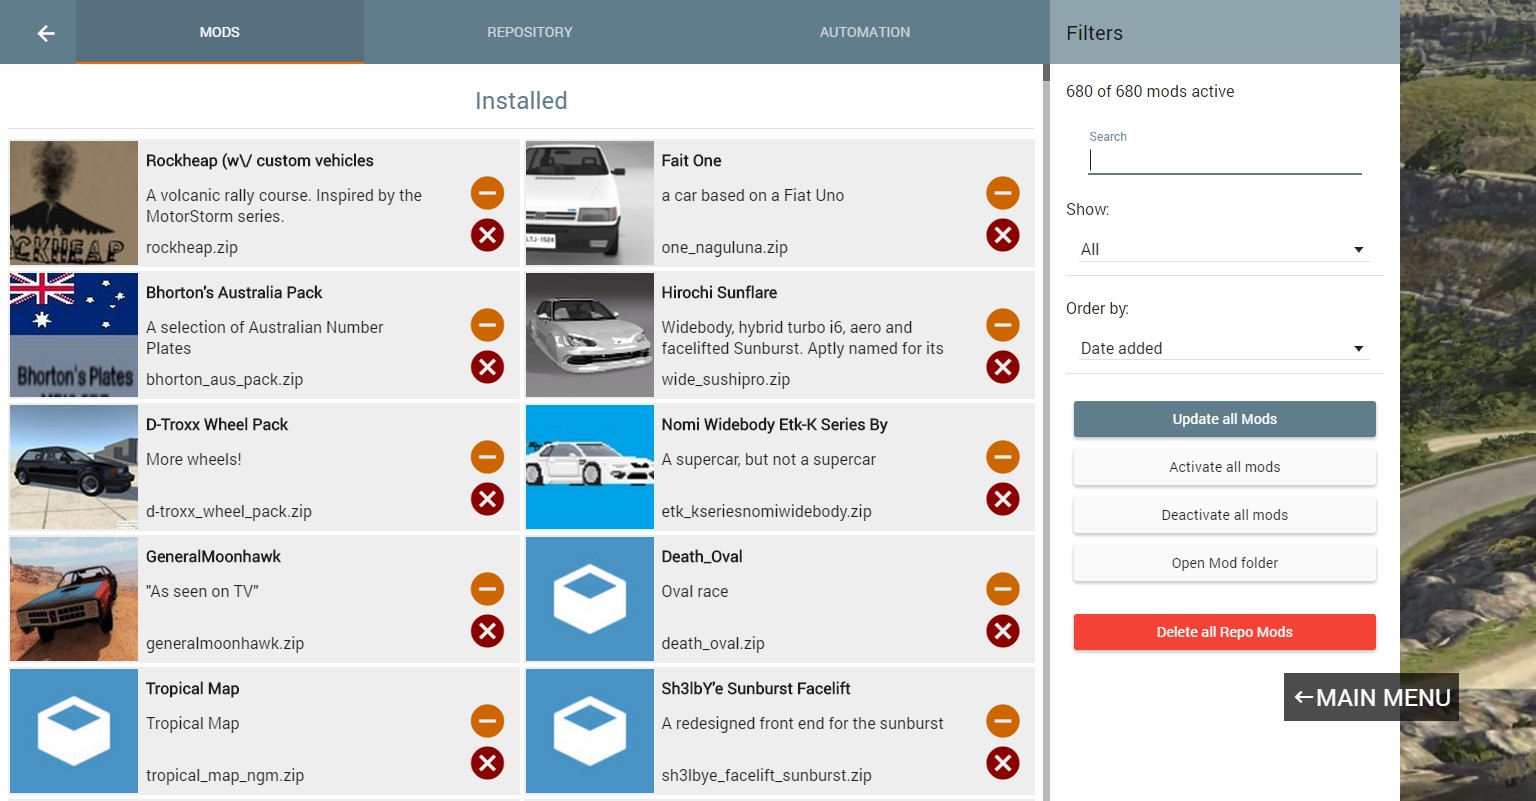The image size is (1536, 801).
Task: Remove the Tropical Map mod
Action: [487, 763]
